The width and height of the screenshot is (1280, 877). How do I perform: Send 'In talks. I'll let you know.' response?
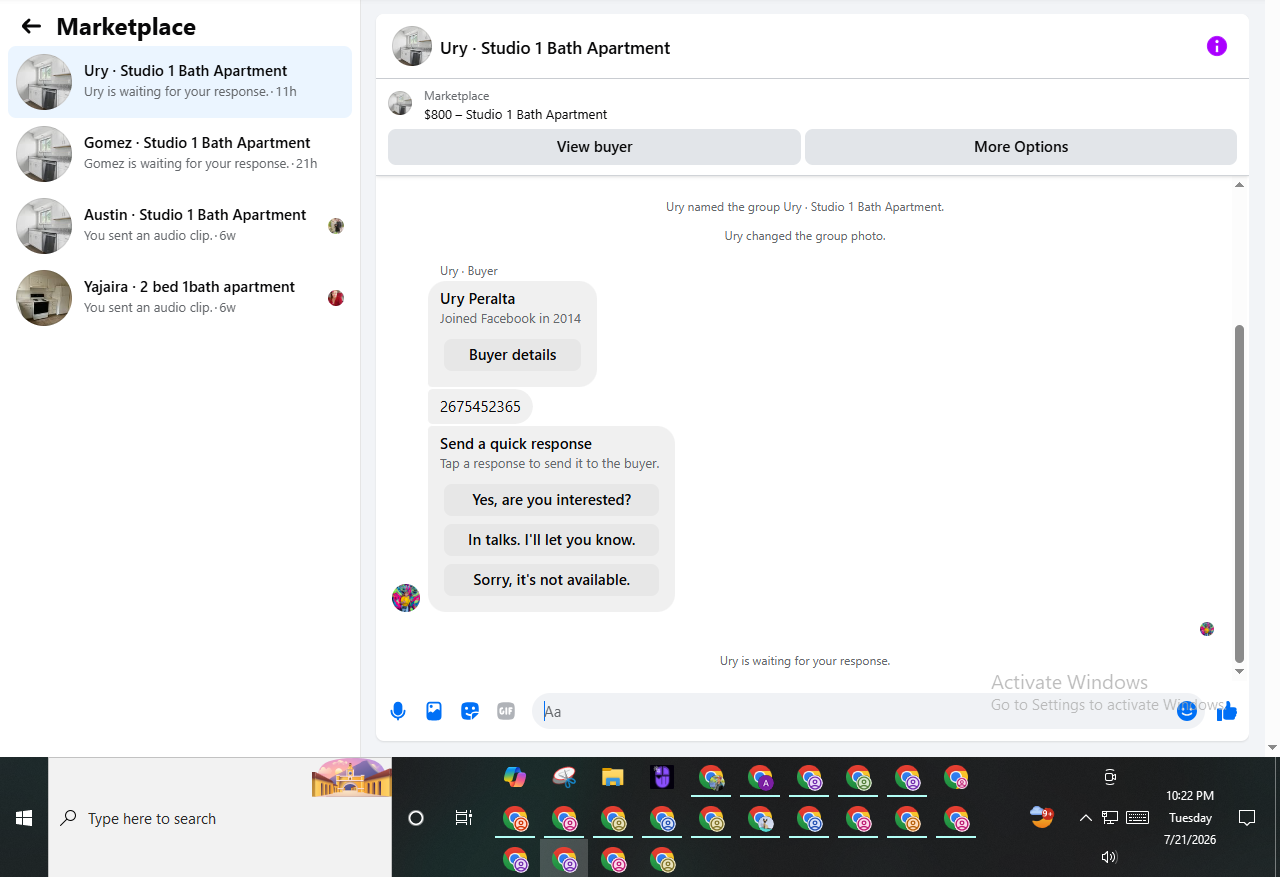point(551,540)
